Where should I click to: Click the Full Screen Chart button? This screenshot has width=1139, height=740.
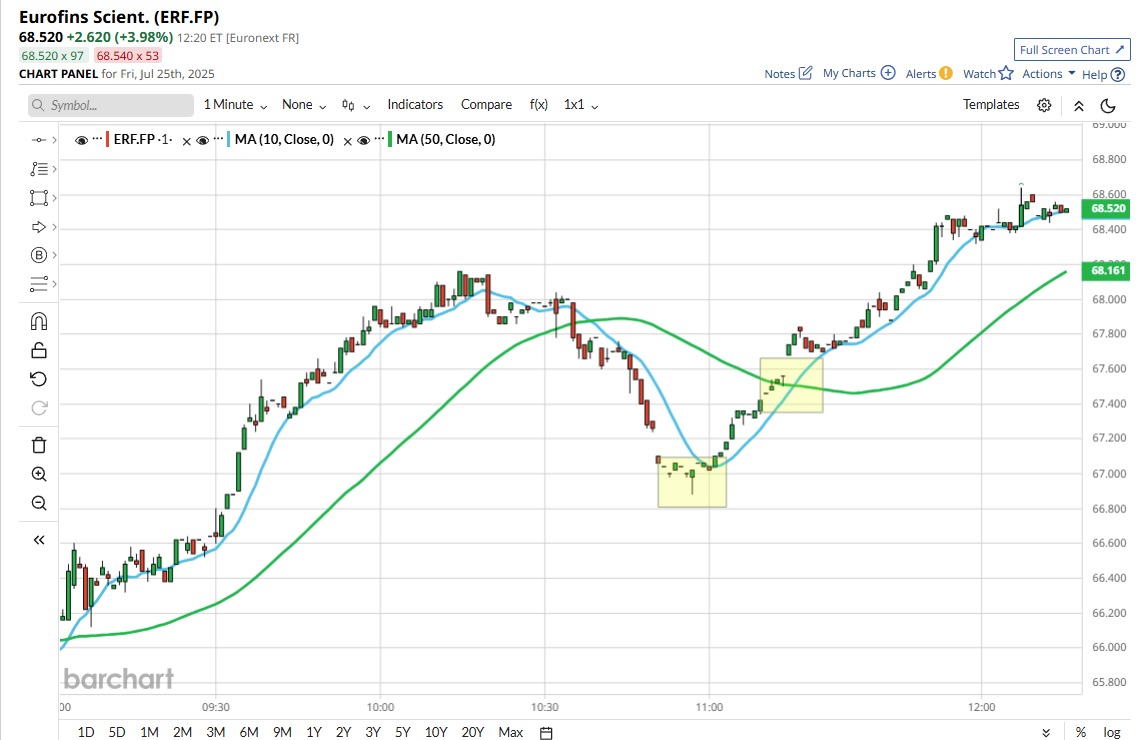[x=1072, y=49]
